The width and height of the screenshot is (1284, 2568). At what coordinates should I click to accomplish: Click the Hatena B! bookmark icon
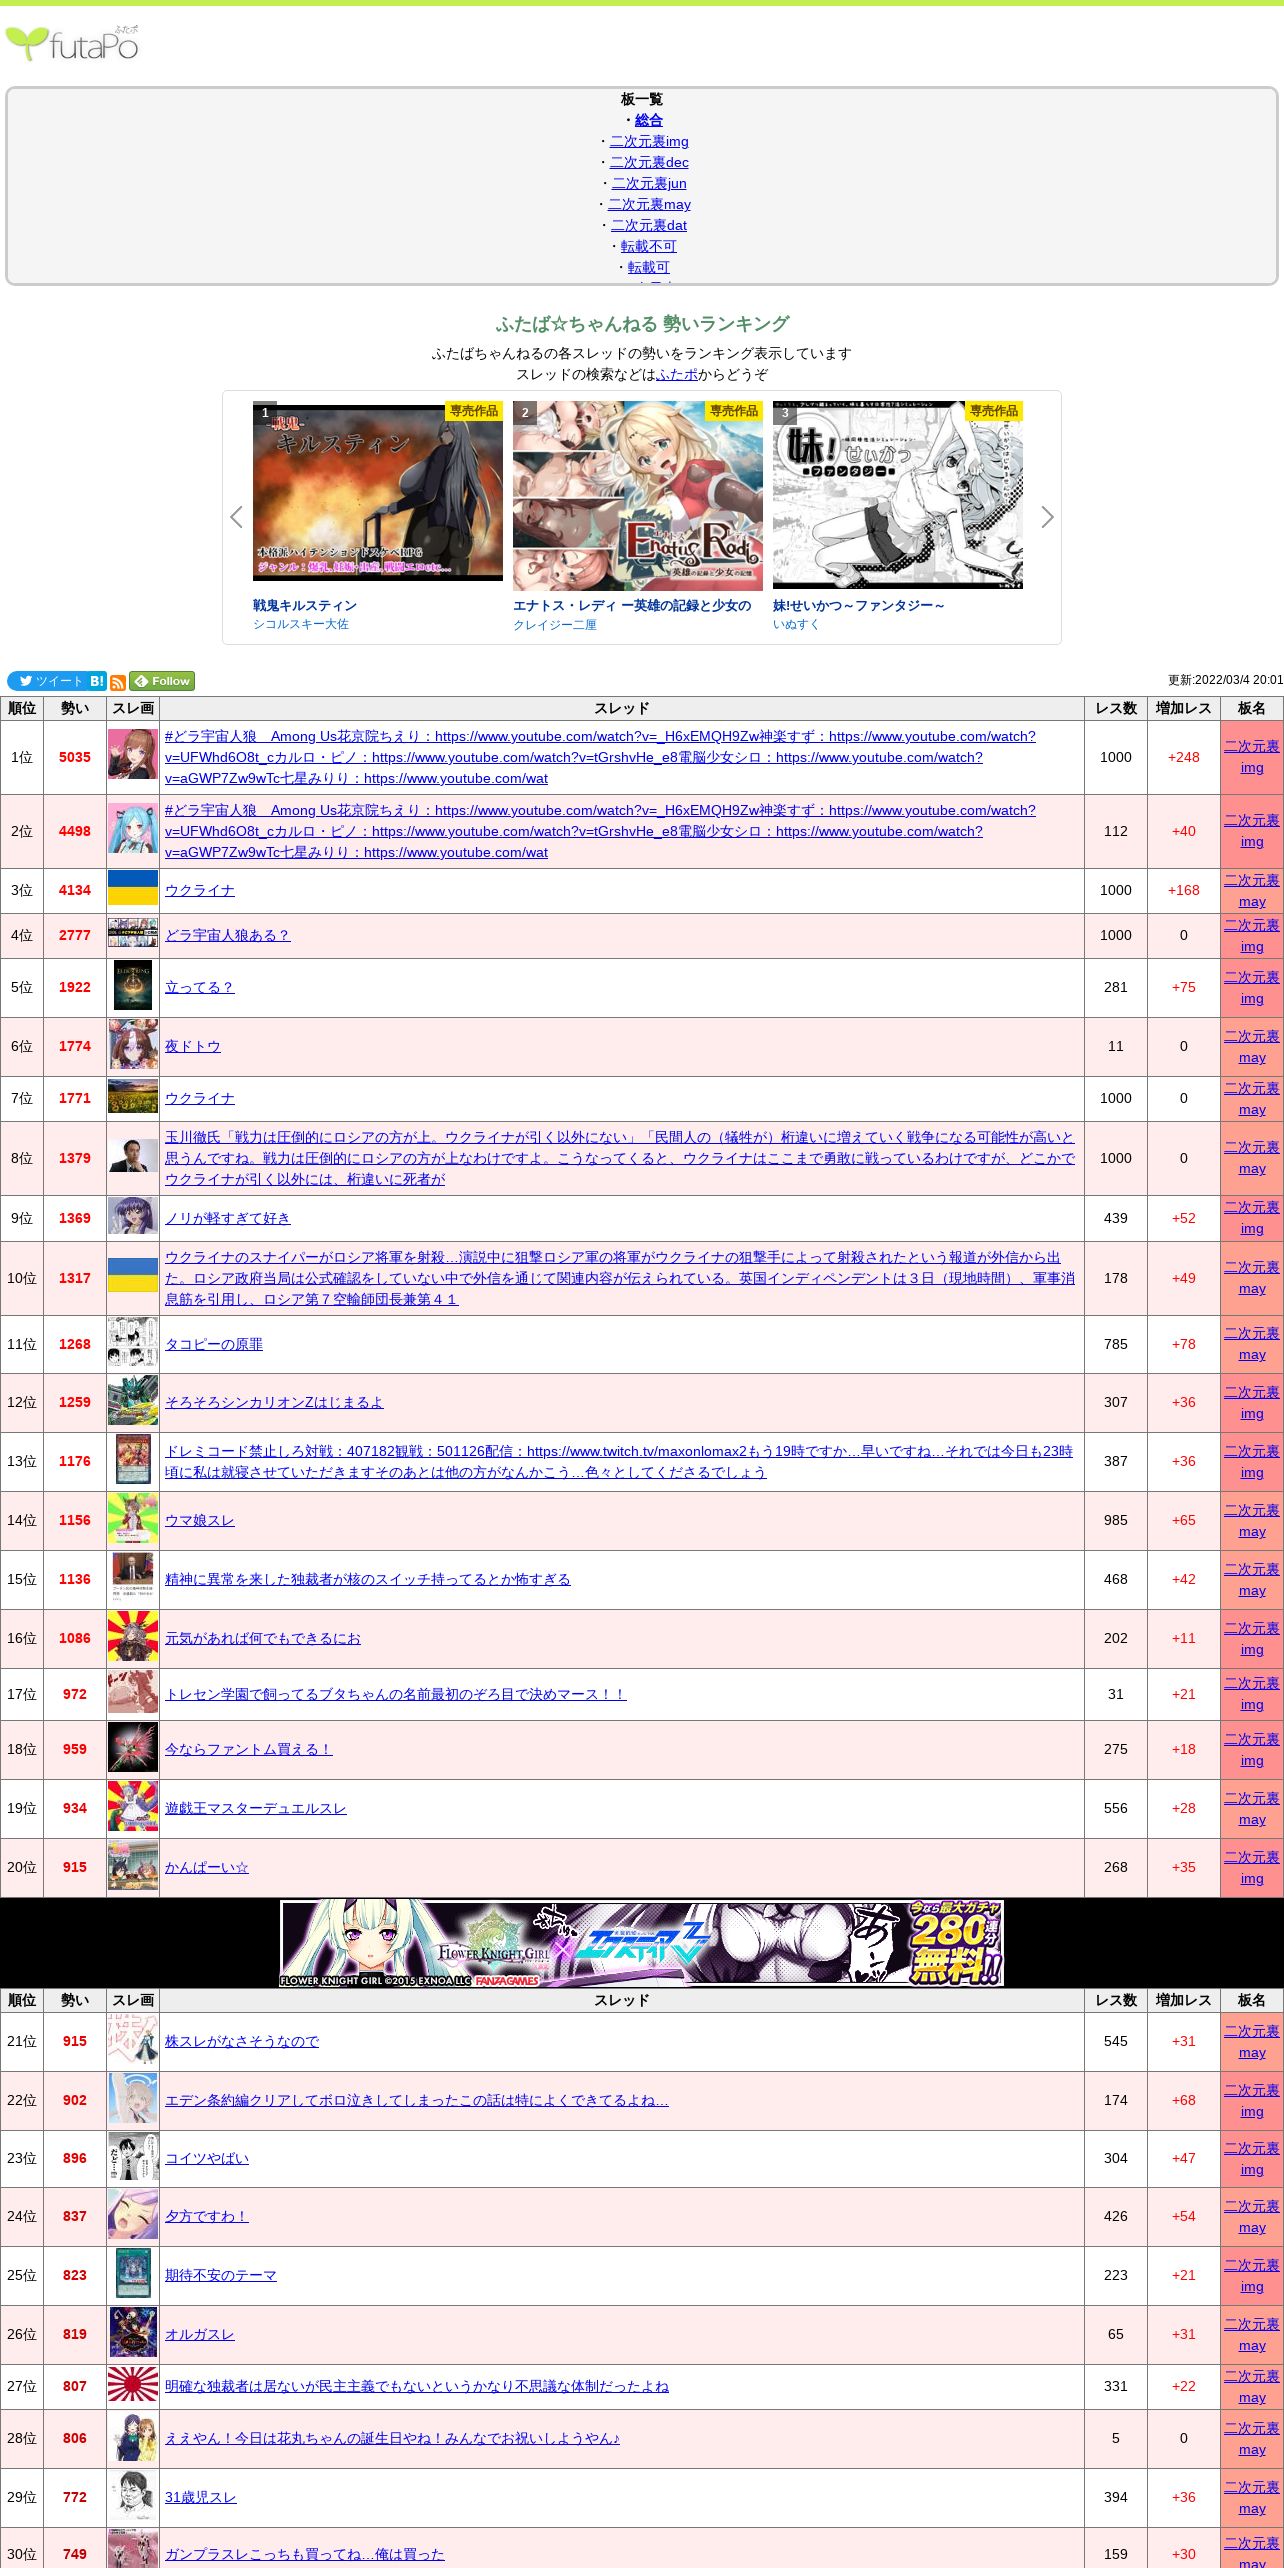coord(97,681)
